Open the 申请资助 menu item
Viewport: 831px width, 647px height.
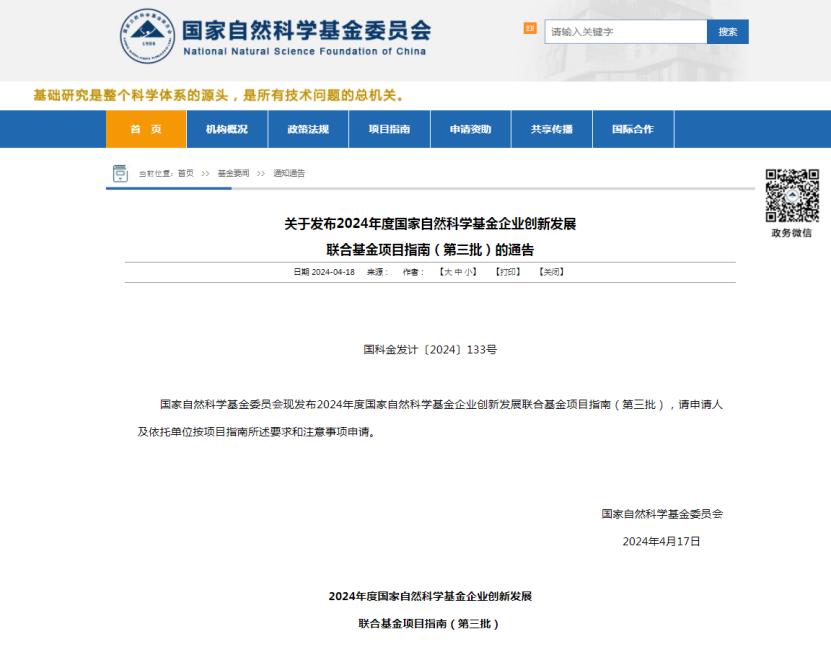coord(470,129)
